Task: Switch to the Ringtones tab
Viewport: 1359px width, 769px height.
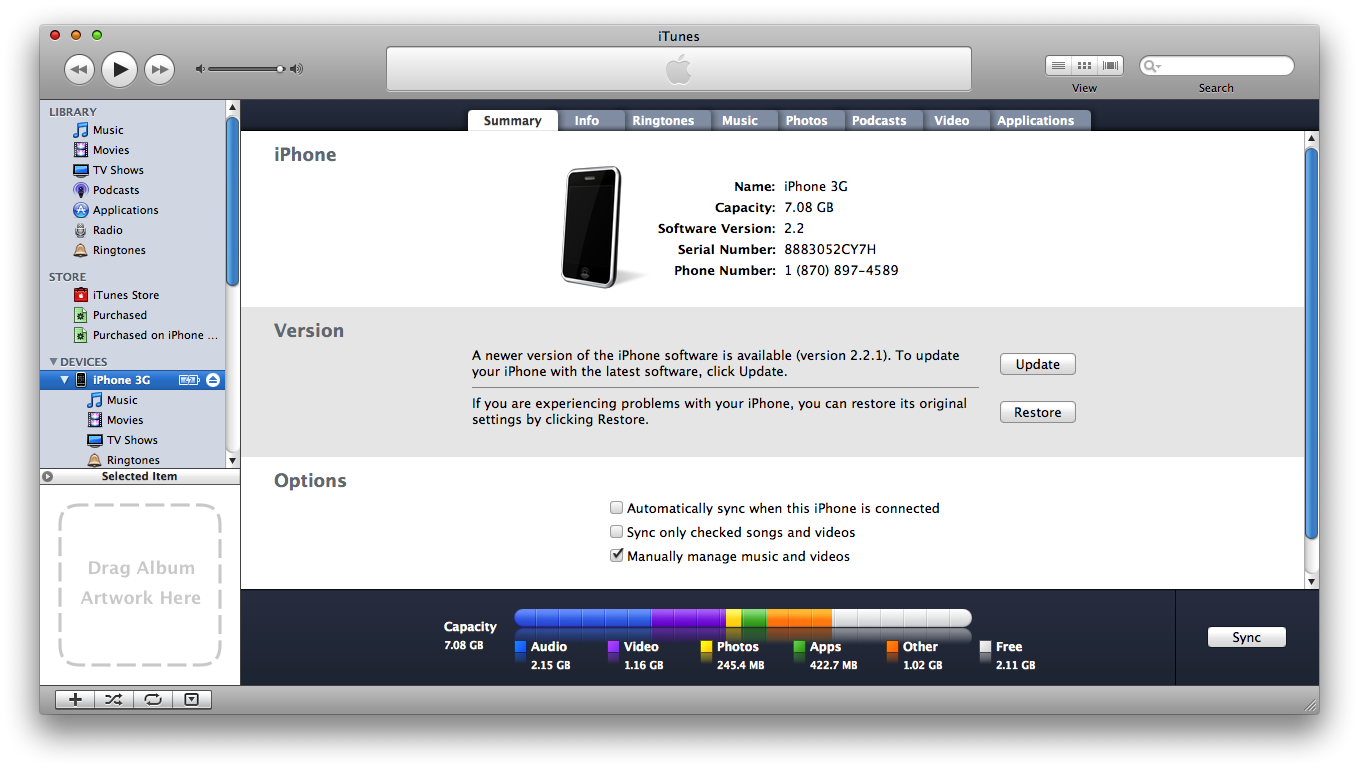Action: coord(663,120)
